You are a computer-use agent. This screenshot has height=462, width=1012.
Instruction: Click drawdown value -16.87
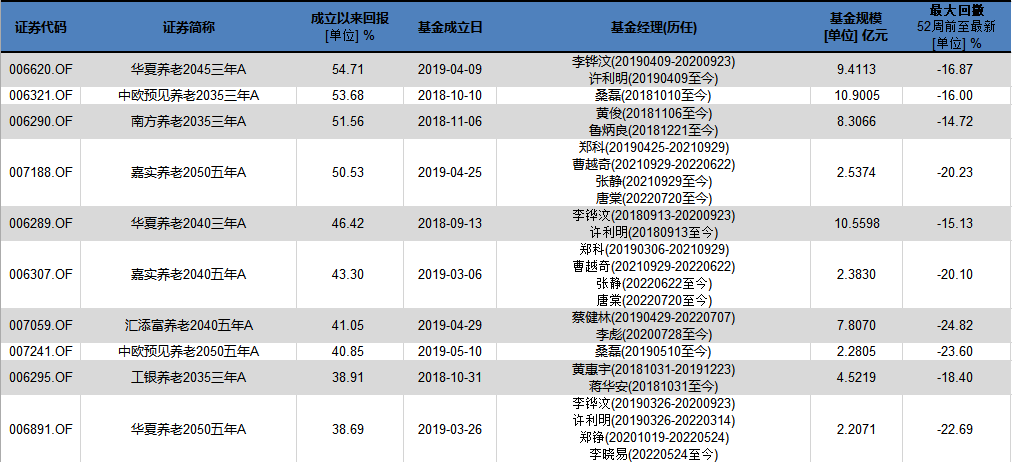(x=955, y=70)
